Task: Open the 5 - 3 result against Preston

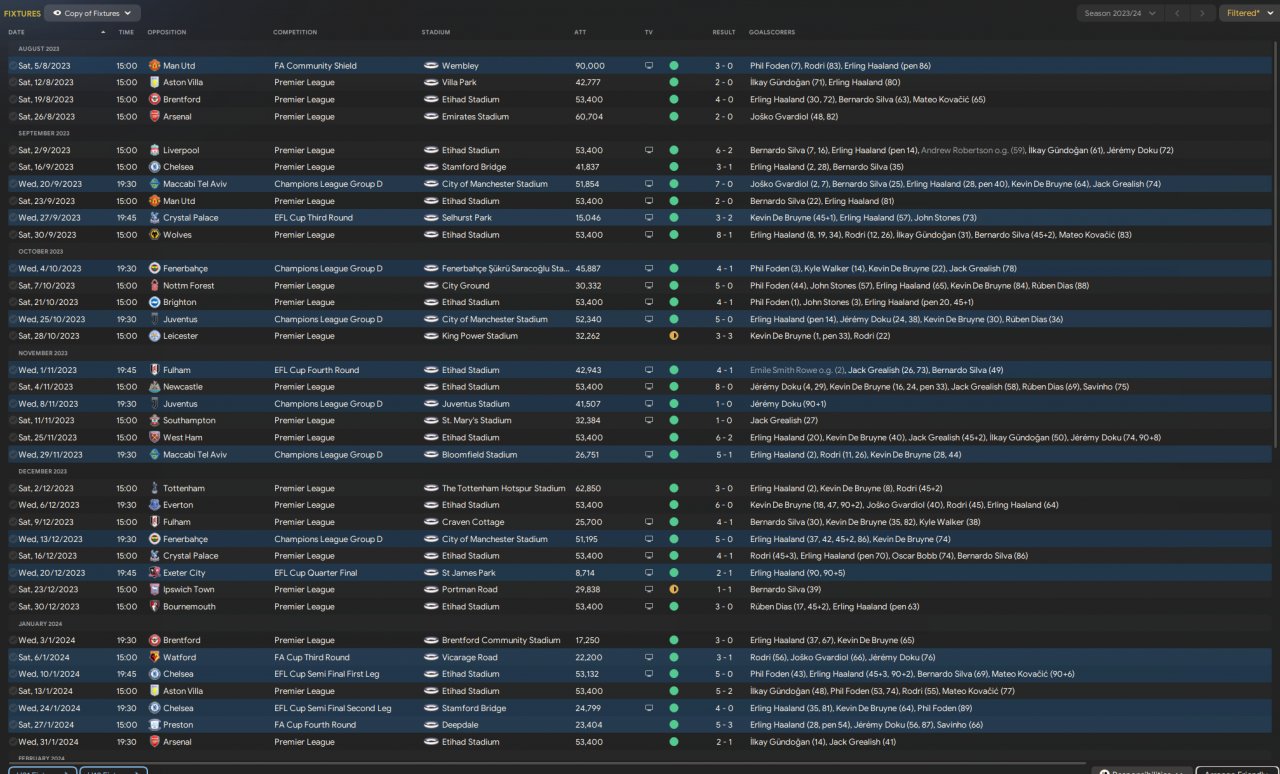Action: click(x=724, y=725)
